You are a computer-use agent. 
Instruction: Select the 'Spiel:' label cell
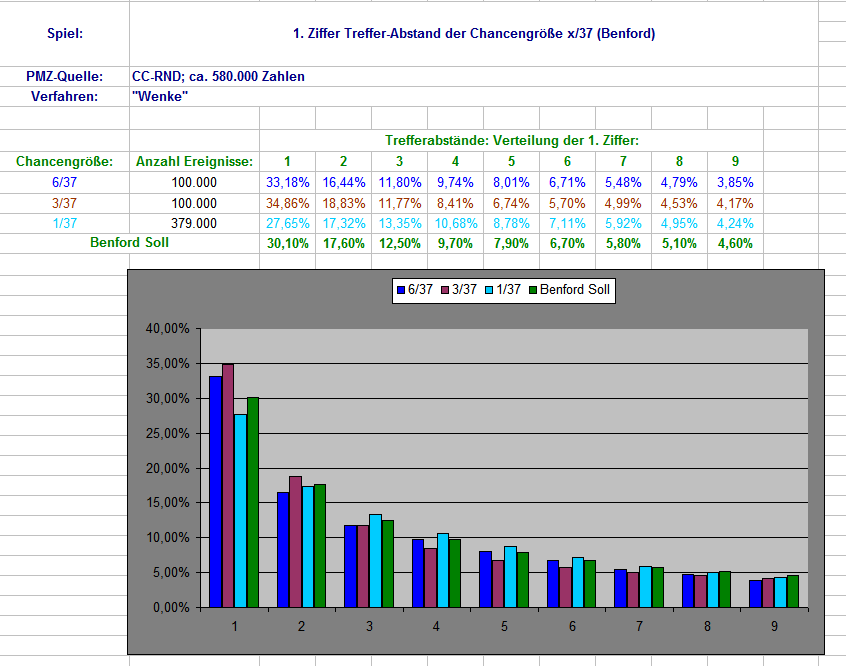click(65, 33)
